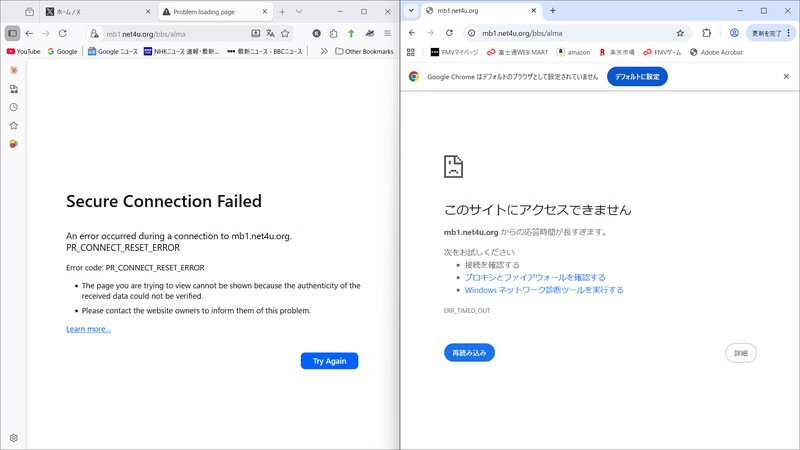Open the Learn more… link

tap(88, 329)
